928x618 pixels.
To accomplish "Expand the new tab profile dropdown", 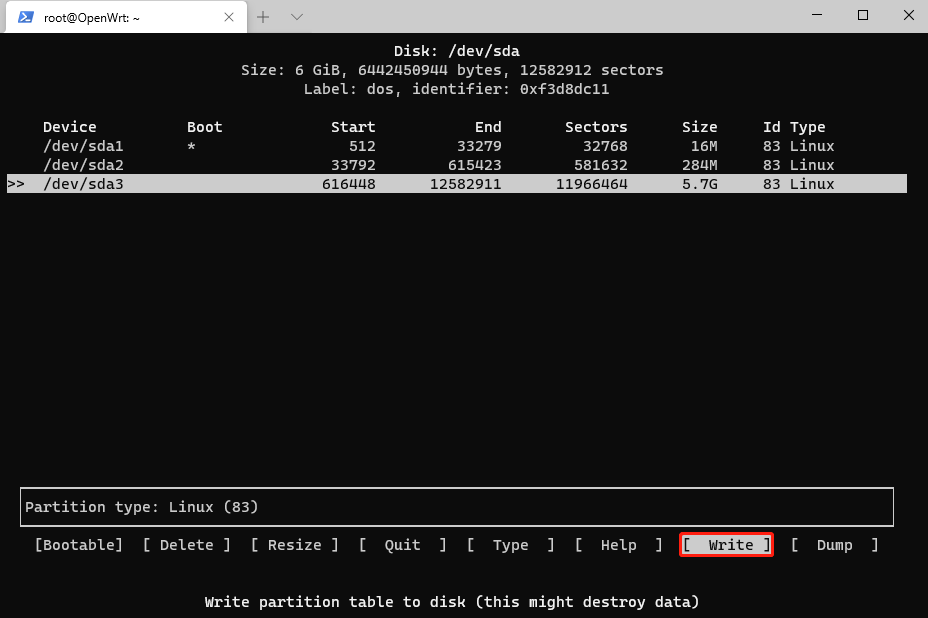I will pos(296,17).
